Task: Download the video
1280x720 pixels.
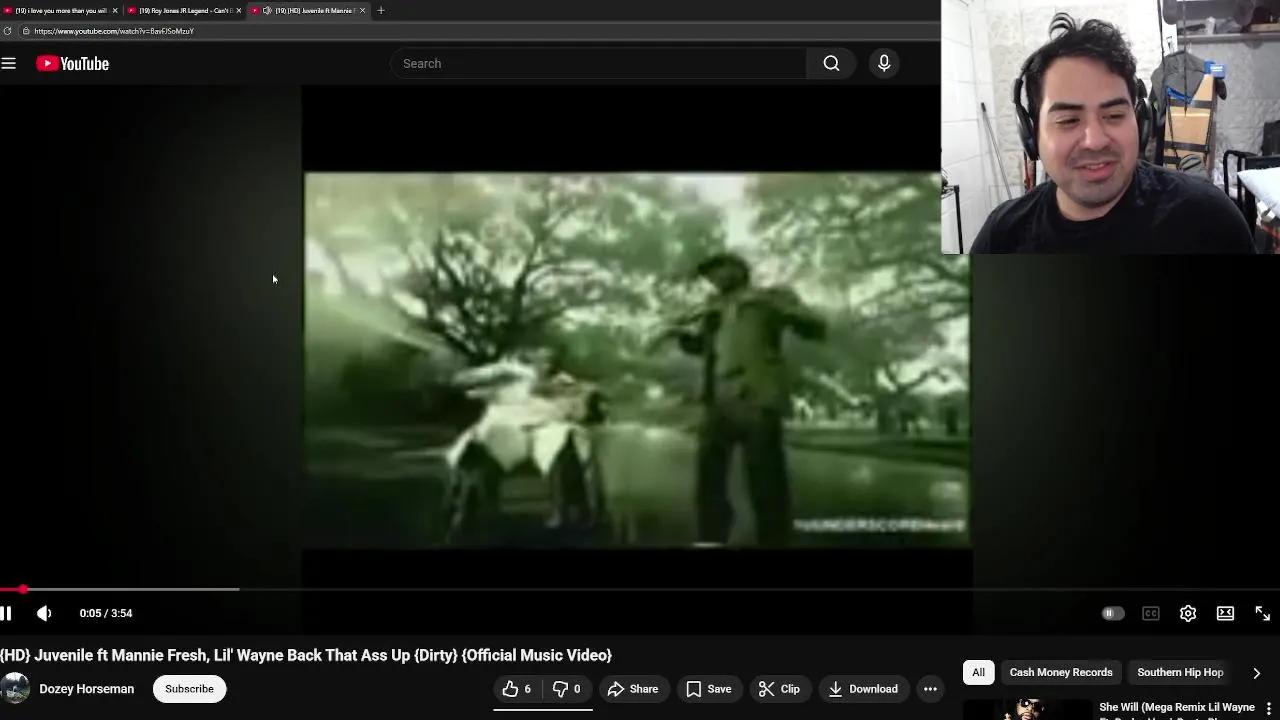Action: (862, 689)
